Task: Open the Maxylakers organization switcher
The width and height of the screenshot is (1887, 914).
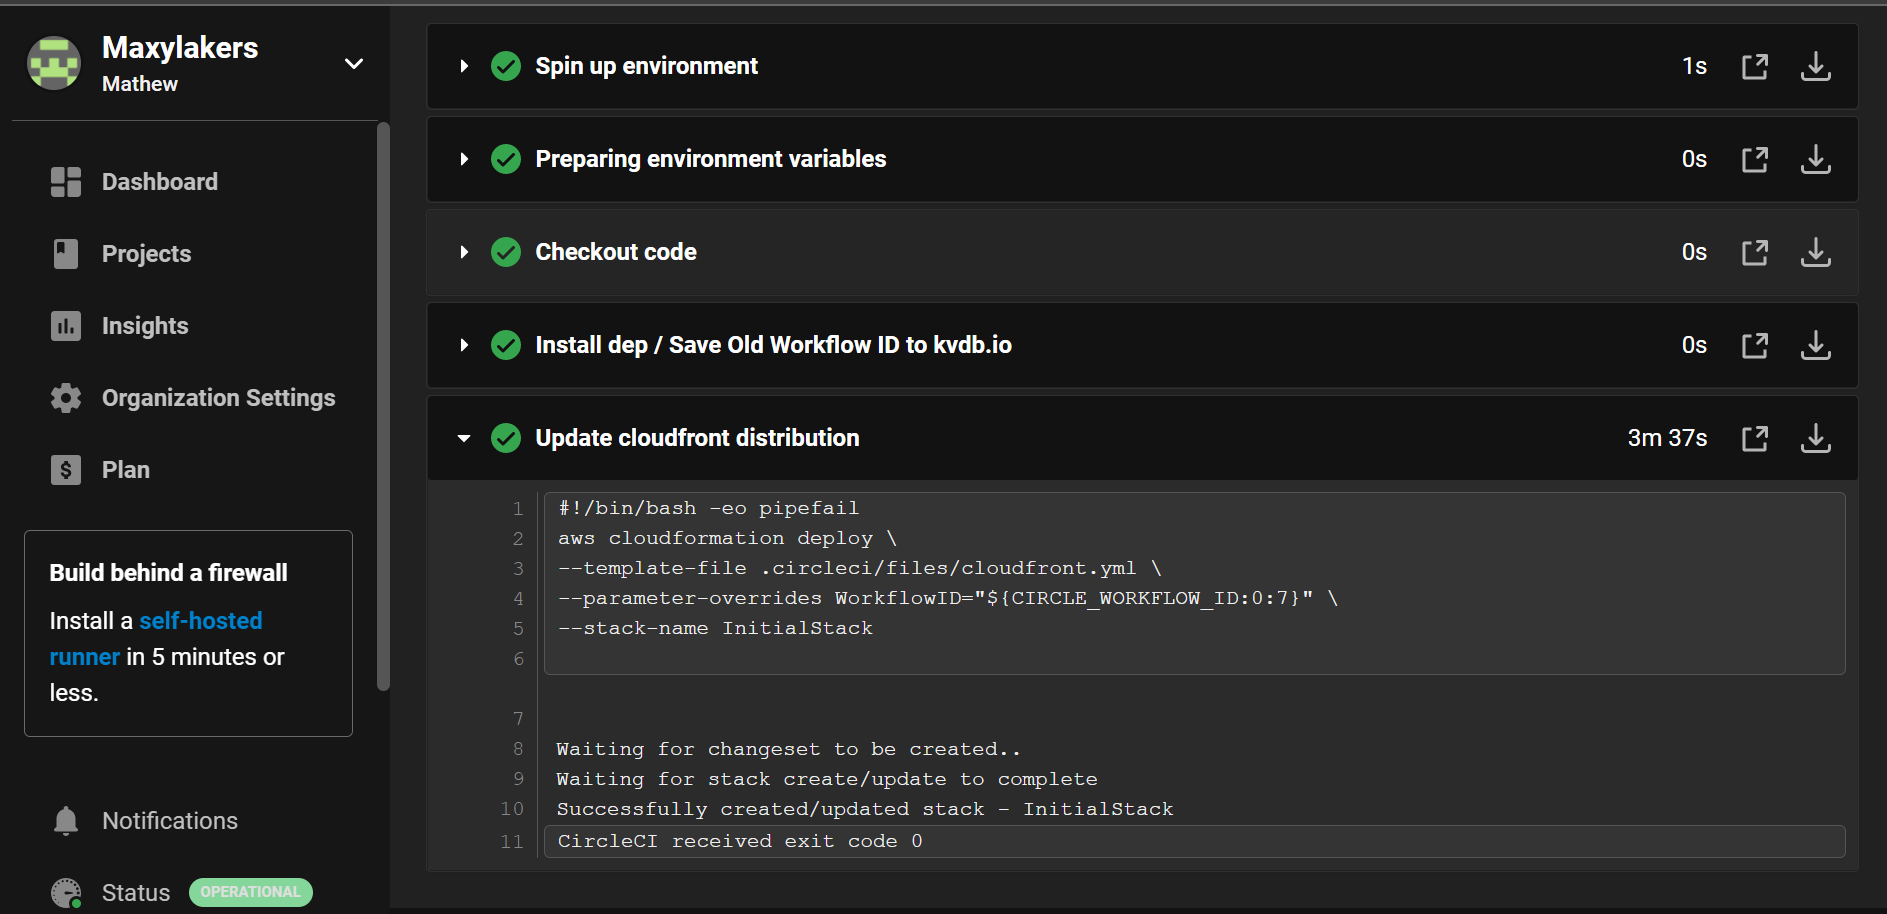Action: pos(354,63)
